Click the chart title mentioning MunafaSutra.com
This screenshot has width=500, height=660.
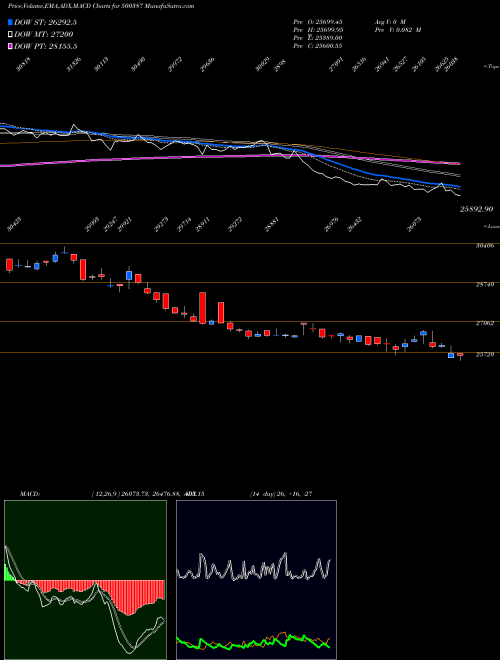[101, 6]
